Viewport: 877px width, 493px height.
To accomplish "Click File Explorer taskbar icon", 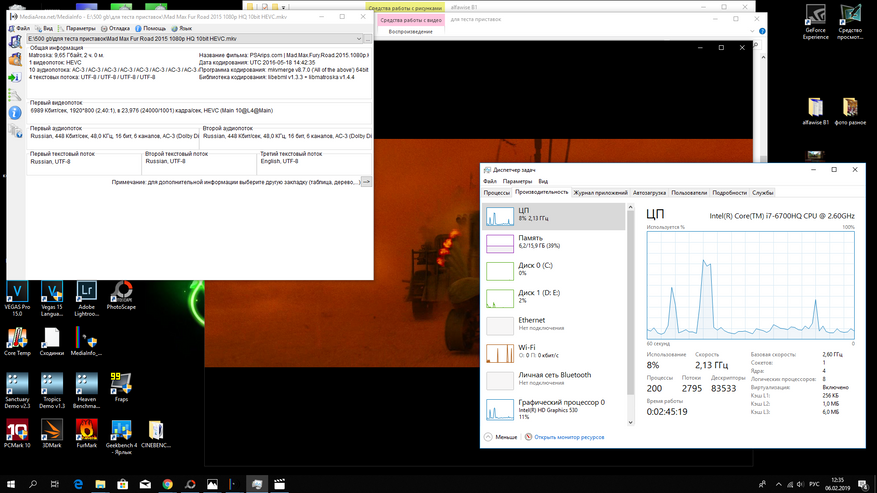I will click(x=100, y=484).
